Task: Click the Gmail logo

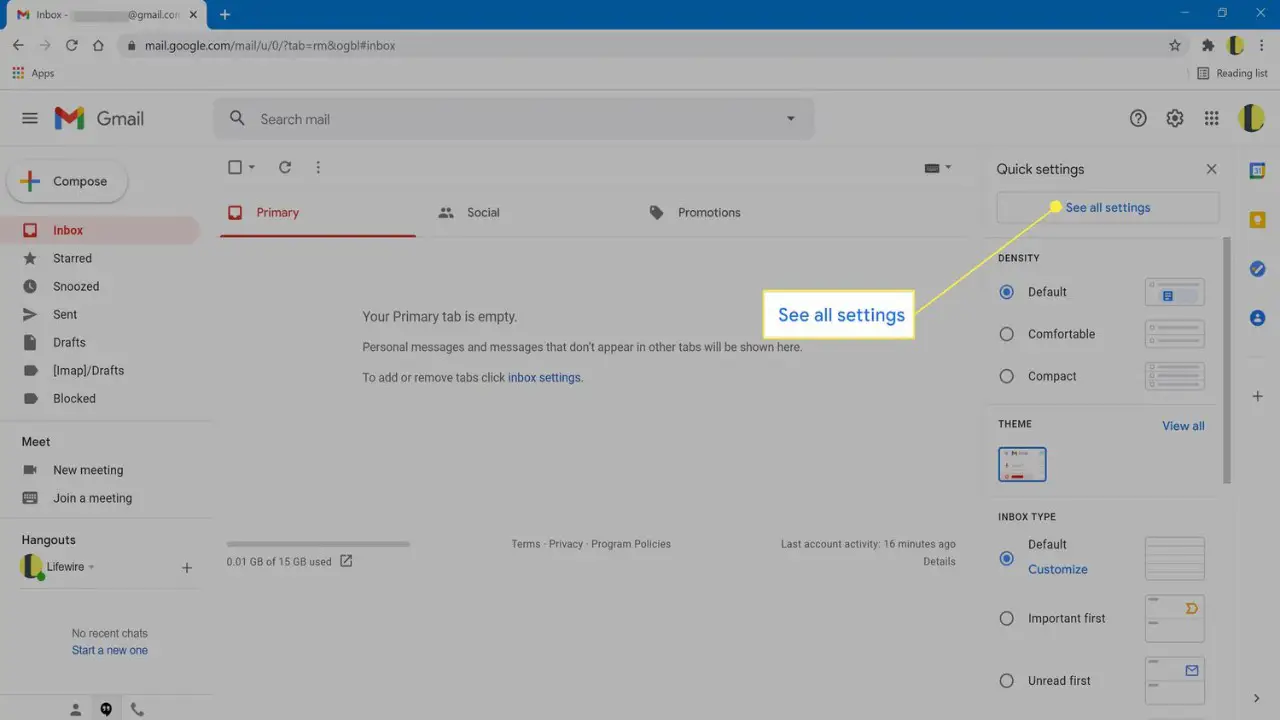Action: [x=99, y=118]
